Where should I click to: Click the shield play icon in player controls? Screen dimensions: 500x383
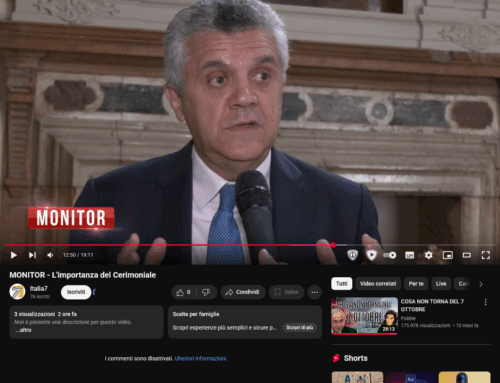click(371, 255)
